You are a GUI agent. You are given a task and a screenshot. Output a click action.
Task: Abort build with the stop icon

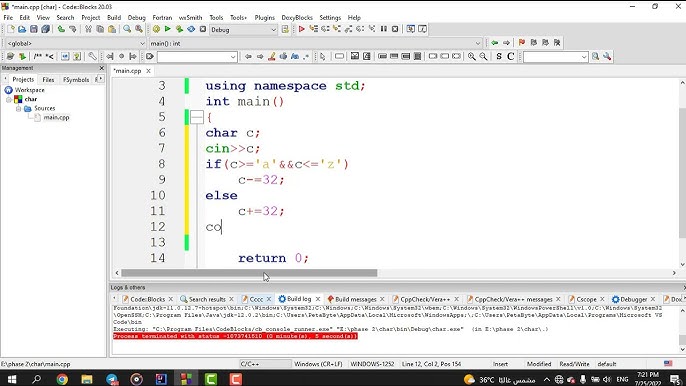[x=203, y=29]
